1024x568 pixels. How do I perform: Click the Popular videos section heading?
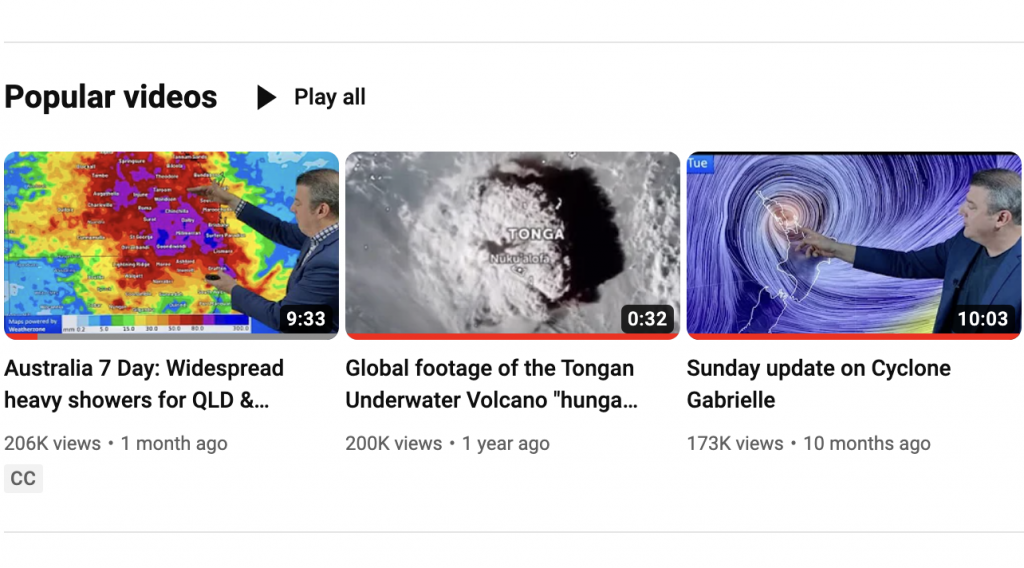(x=111, y=97)
